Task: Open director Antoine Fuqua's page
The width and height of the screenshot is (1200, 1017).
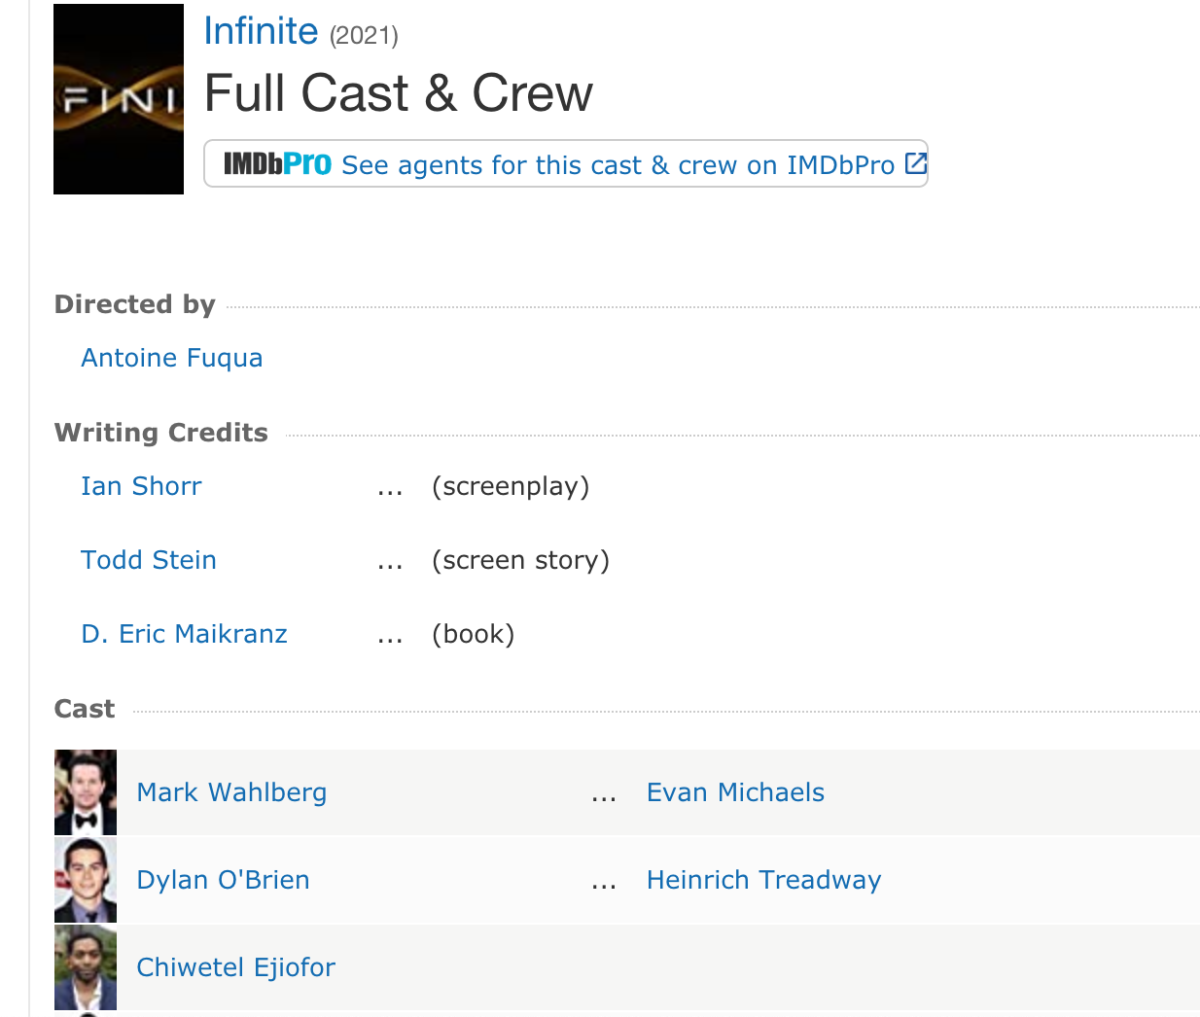Action: coord(171,358)
